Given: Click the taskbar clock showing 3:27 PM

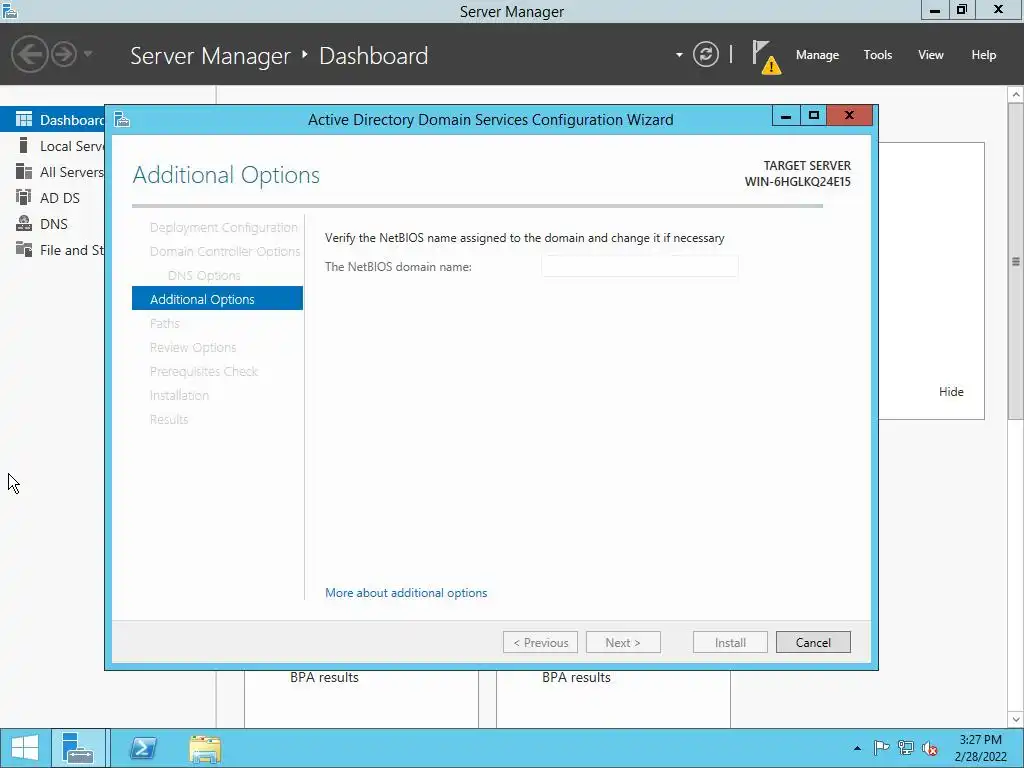Looking at the screenshot, I should (x=980, y=748).
